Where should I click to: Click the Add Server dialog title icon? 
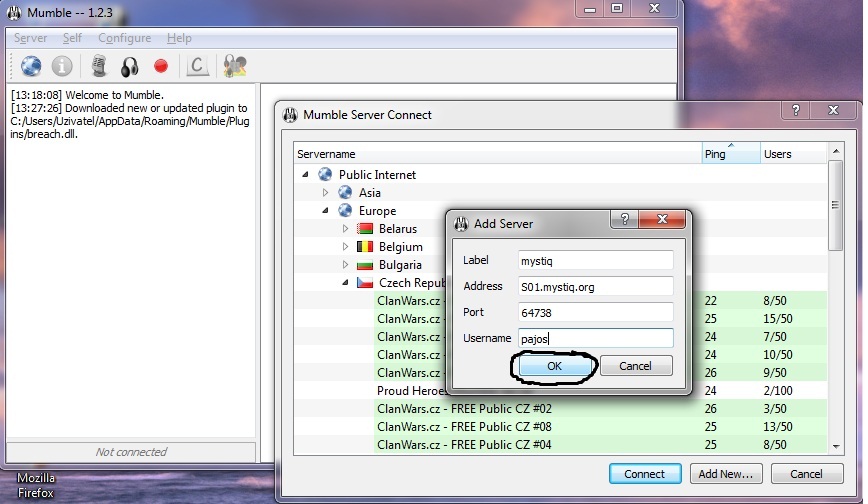pos(461,224)
